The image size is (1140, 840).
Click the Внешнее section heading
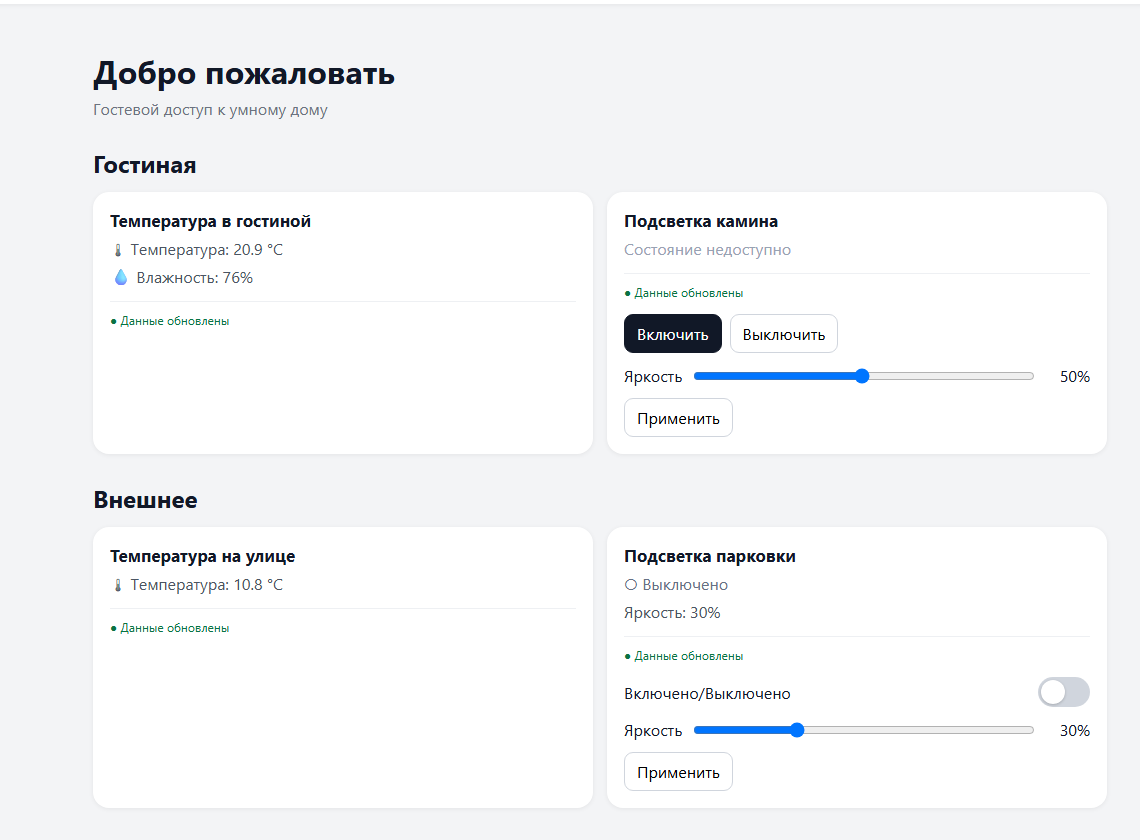(145, 500)
